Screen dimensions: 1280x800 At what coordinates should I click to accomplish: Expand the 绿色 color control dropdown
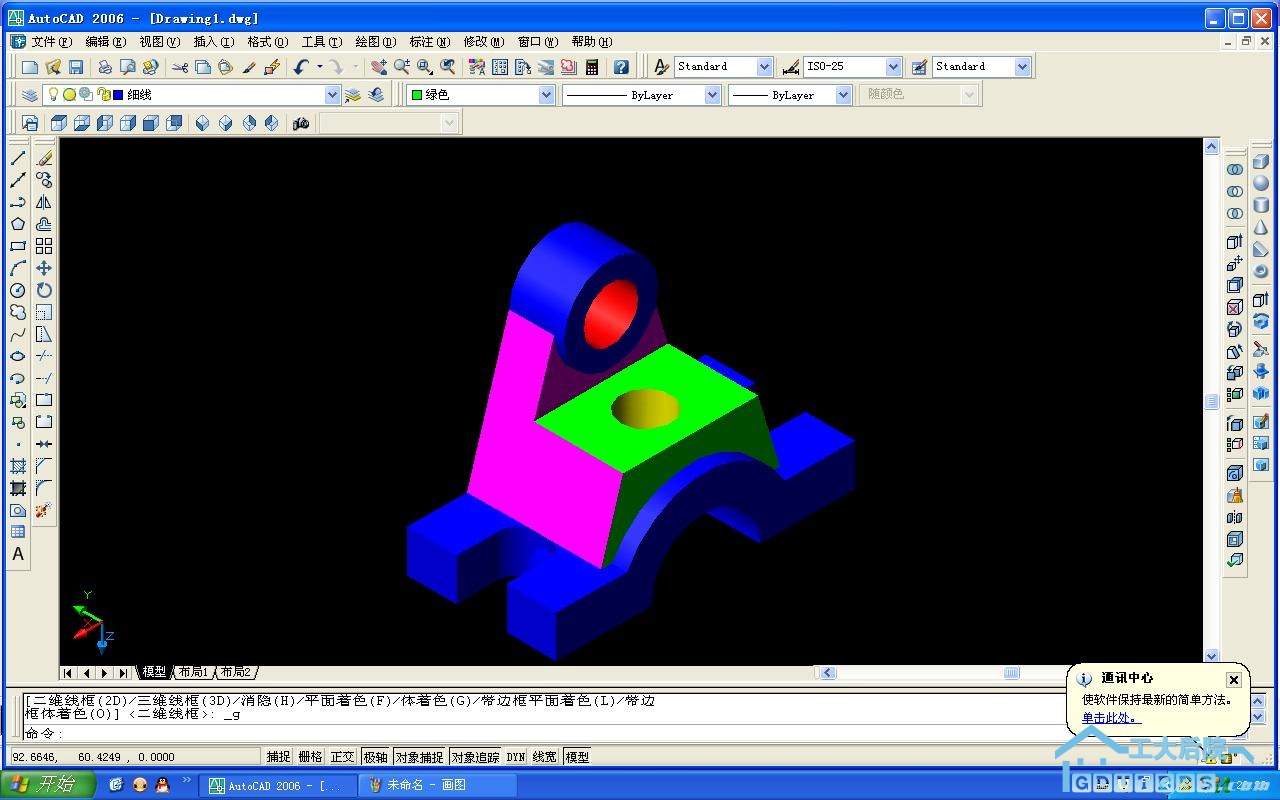[x=546, y=95]
